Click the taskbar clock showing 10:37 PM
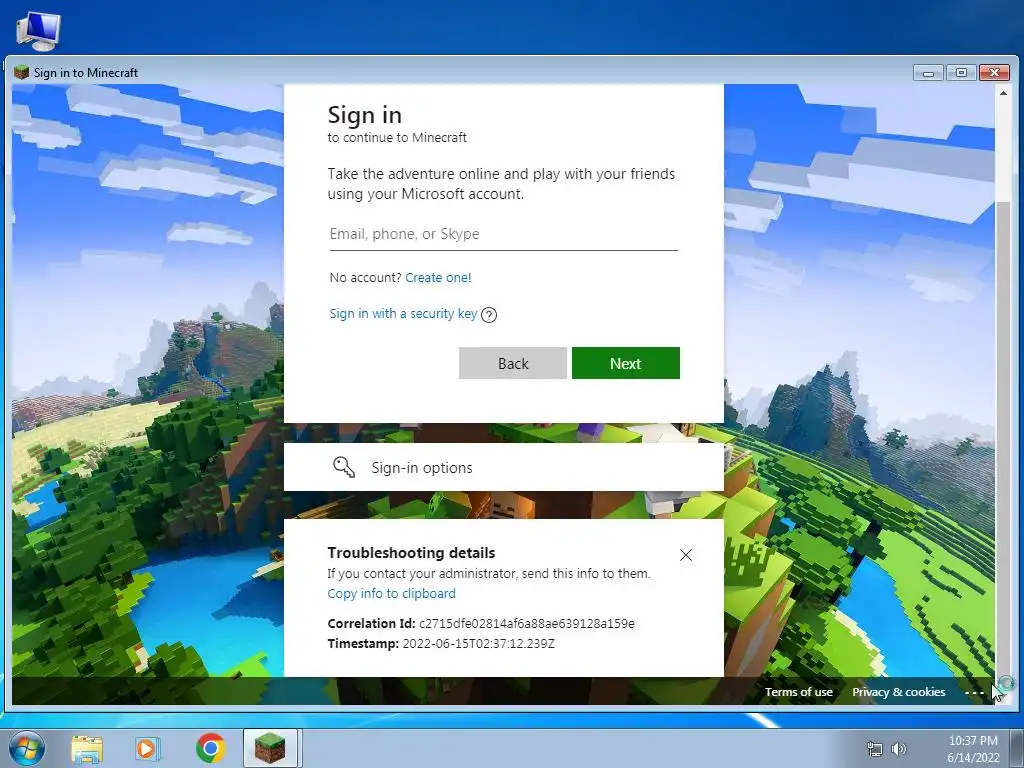The height and width of the screenshot is (768, 1024). point(973,749)
